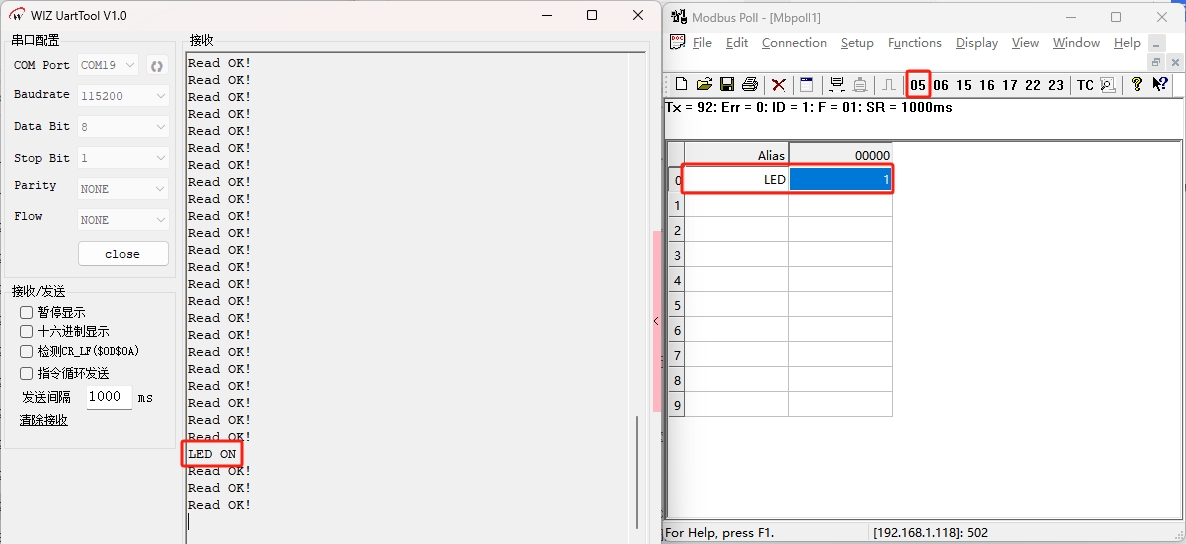This screenshot has height=544, width=1186.
Task: Select function 05 write single coil
Action: click(918, 85)
